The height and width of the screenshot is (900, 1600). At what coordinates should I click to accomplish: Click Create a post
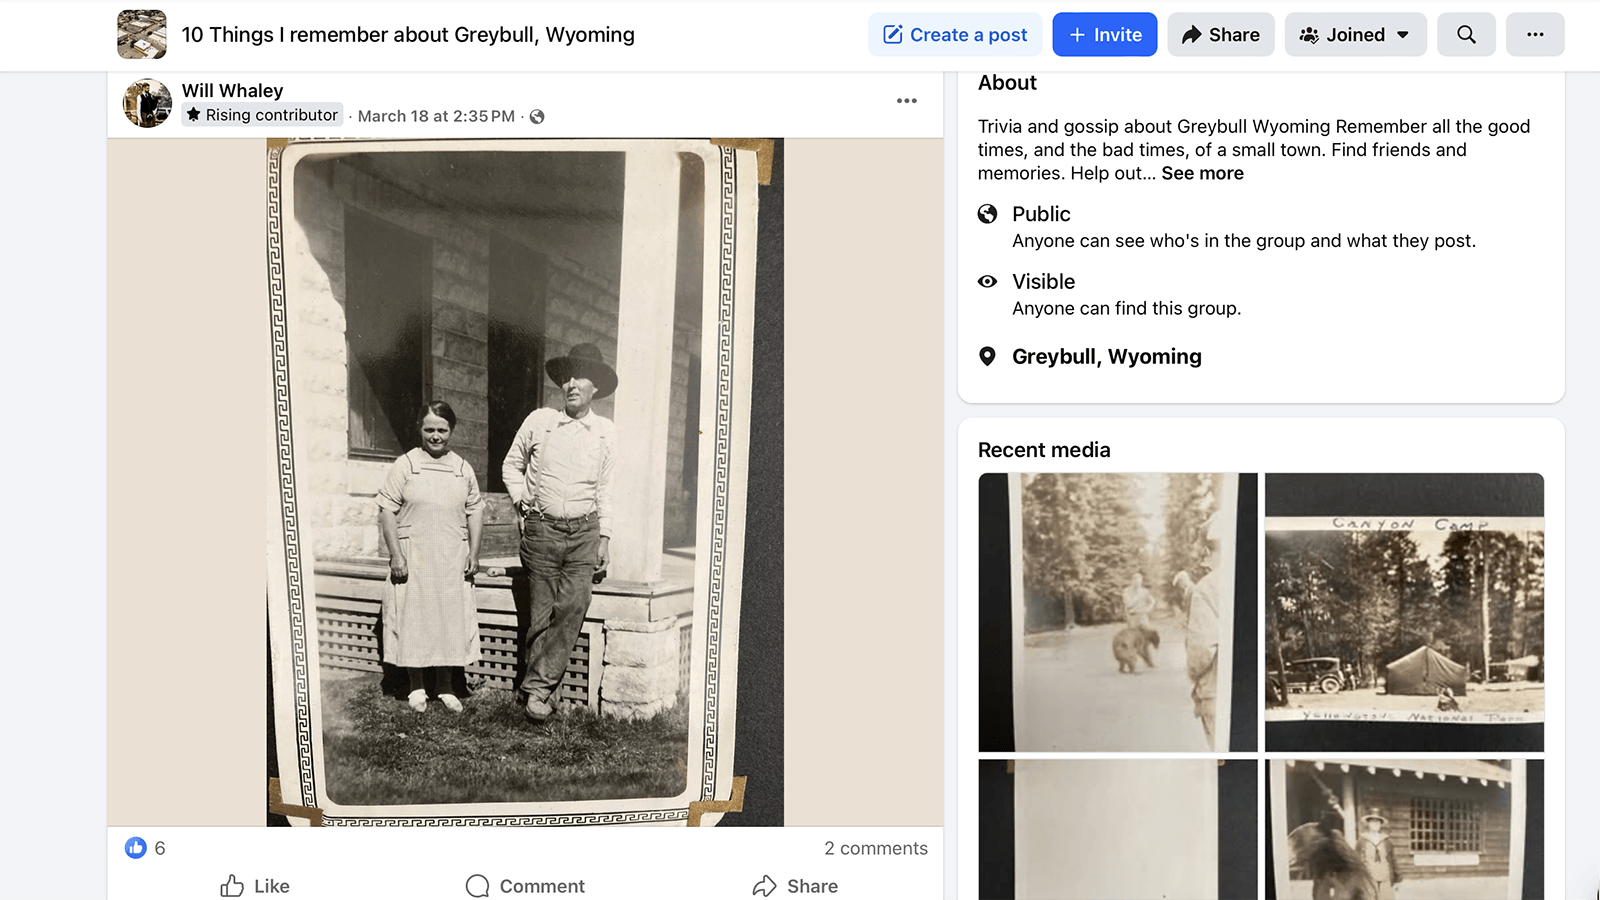[x=955, y=34]
